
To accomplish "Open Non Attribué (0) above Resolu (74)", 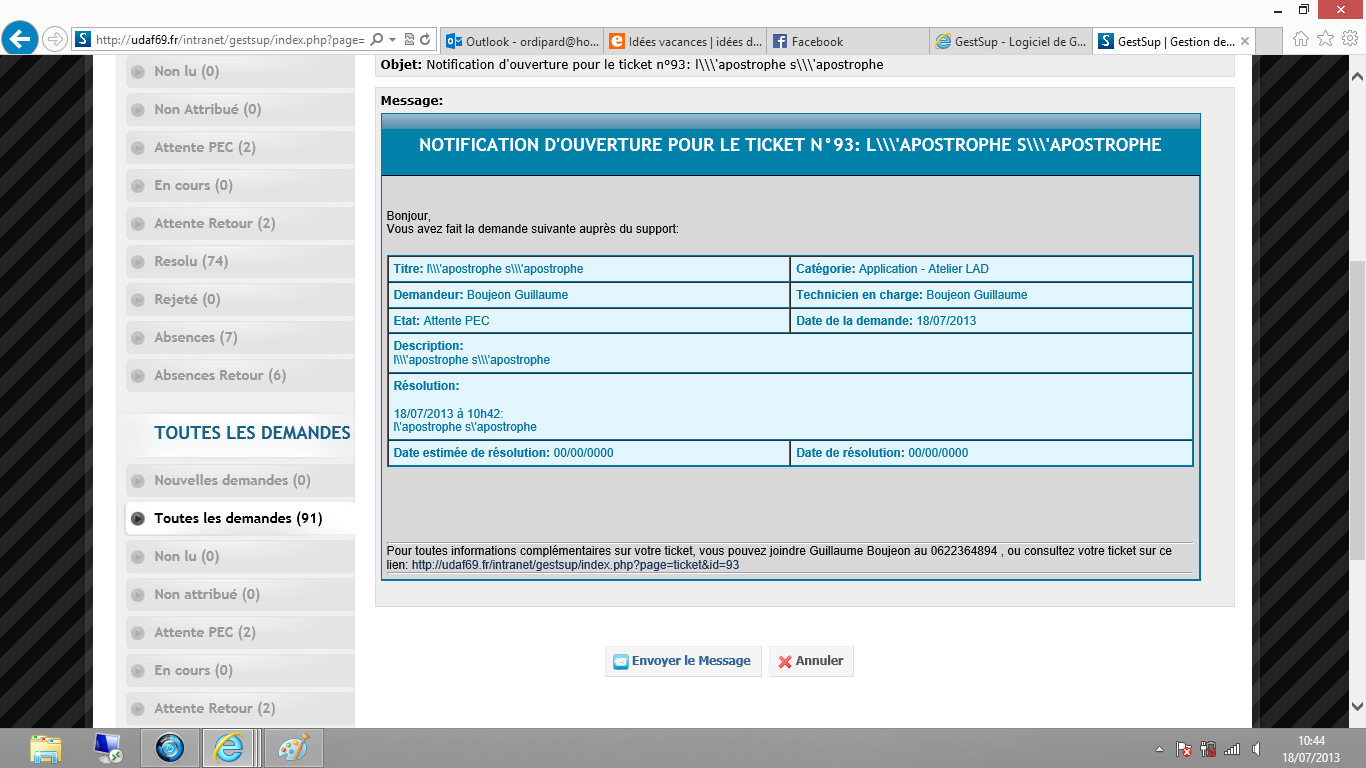I will (240, 110).
